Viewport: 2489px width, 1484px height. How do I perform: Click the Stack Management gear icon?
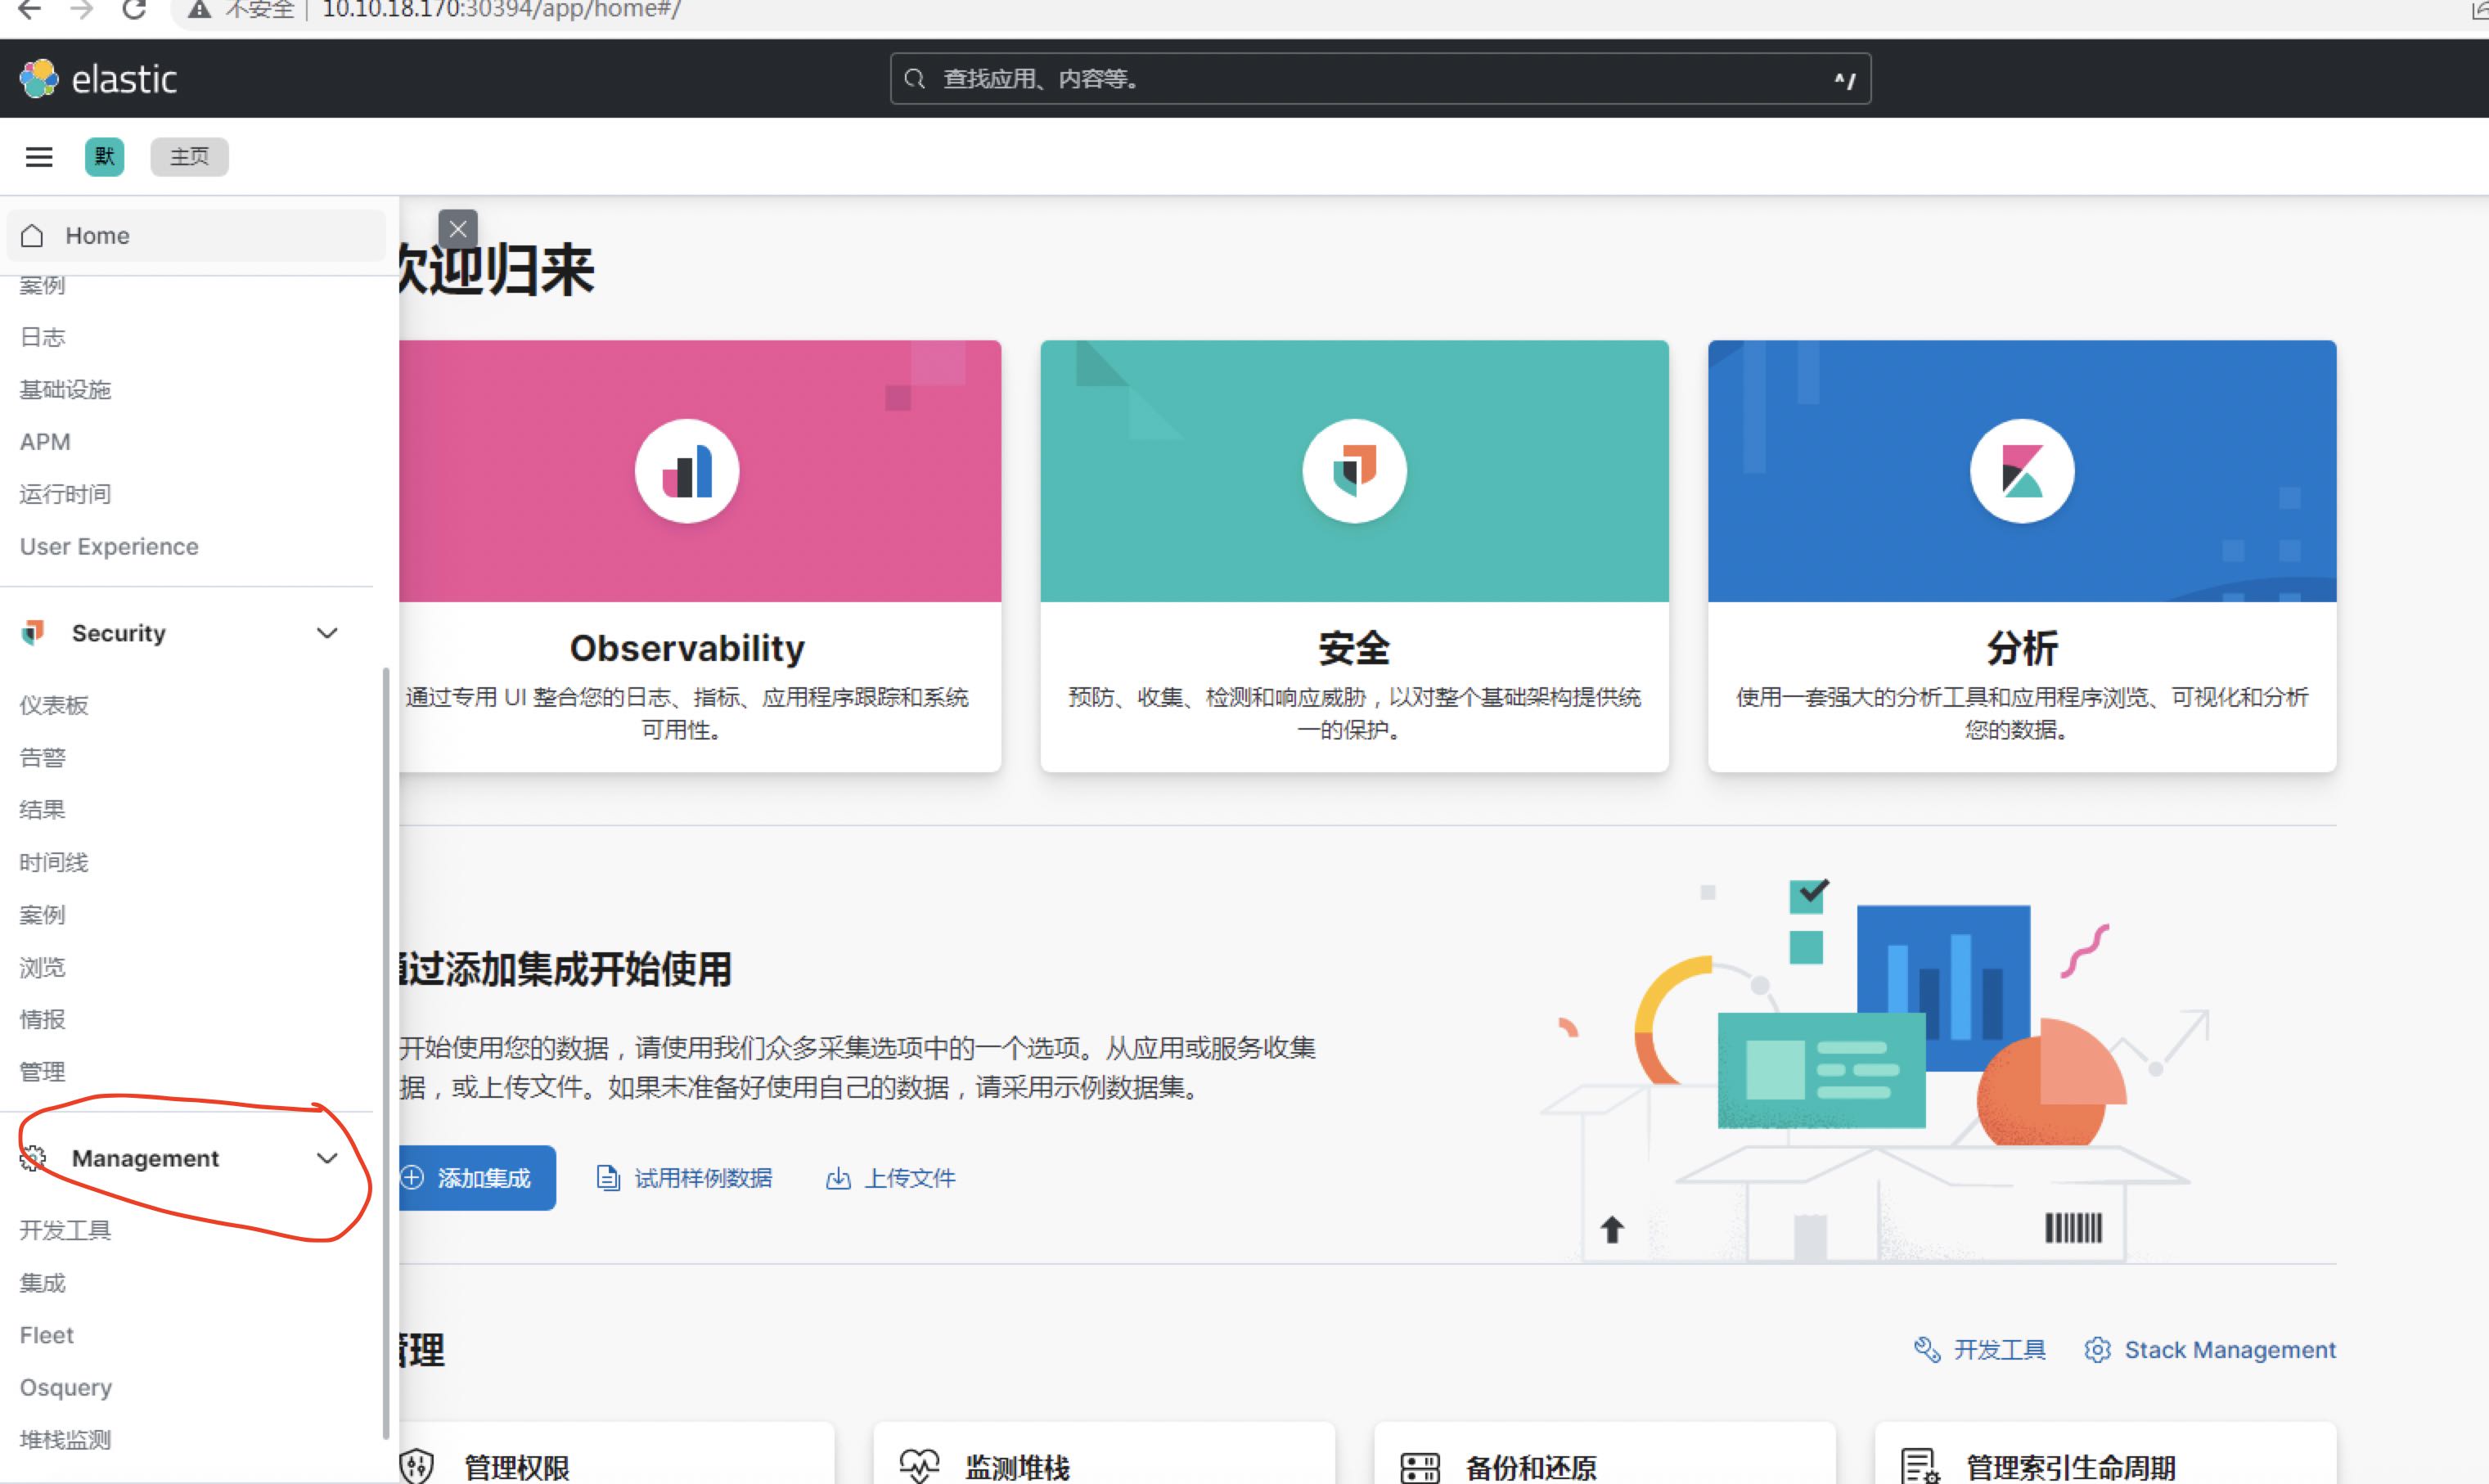tap(2097, 1349)
